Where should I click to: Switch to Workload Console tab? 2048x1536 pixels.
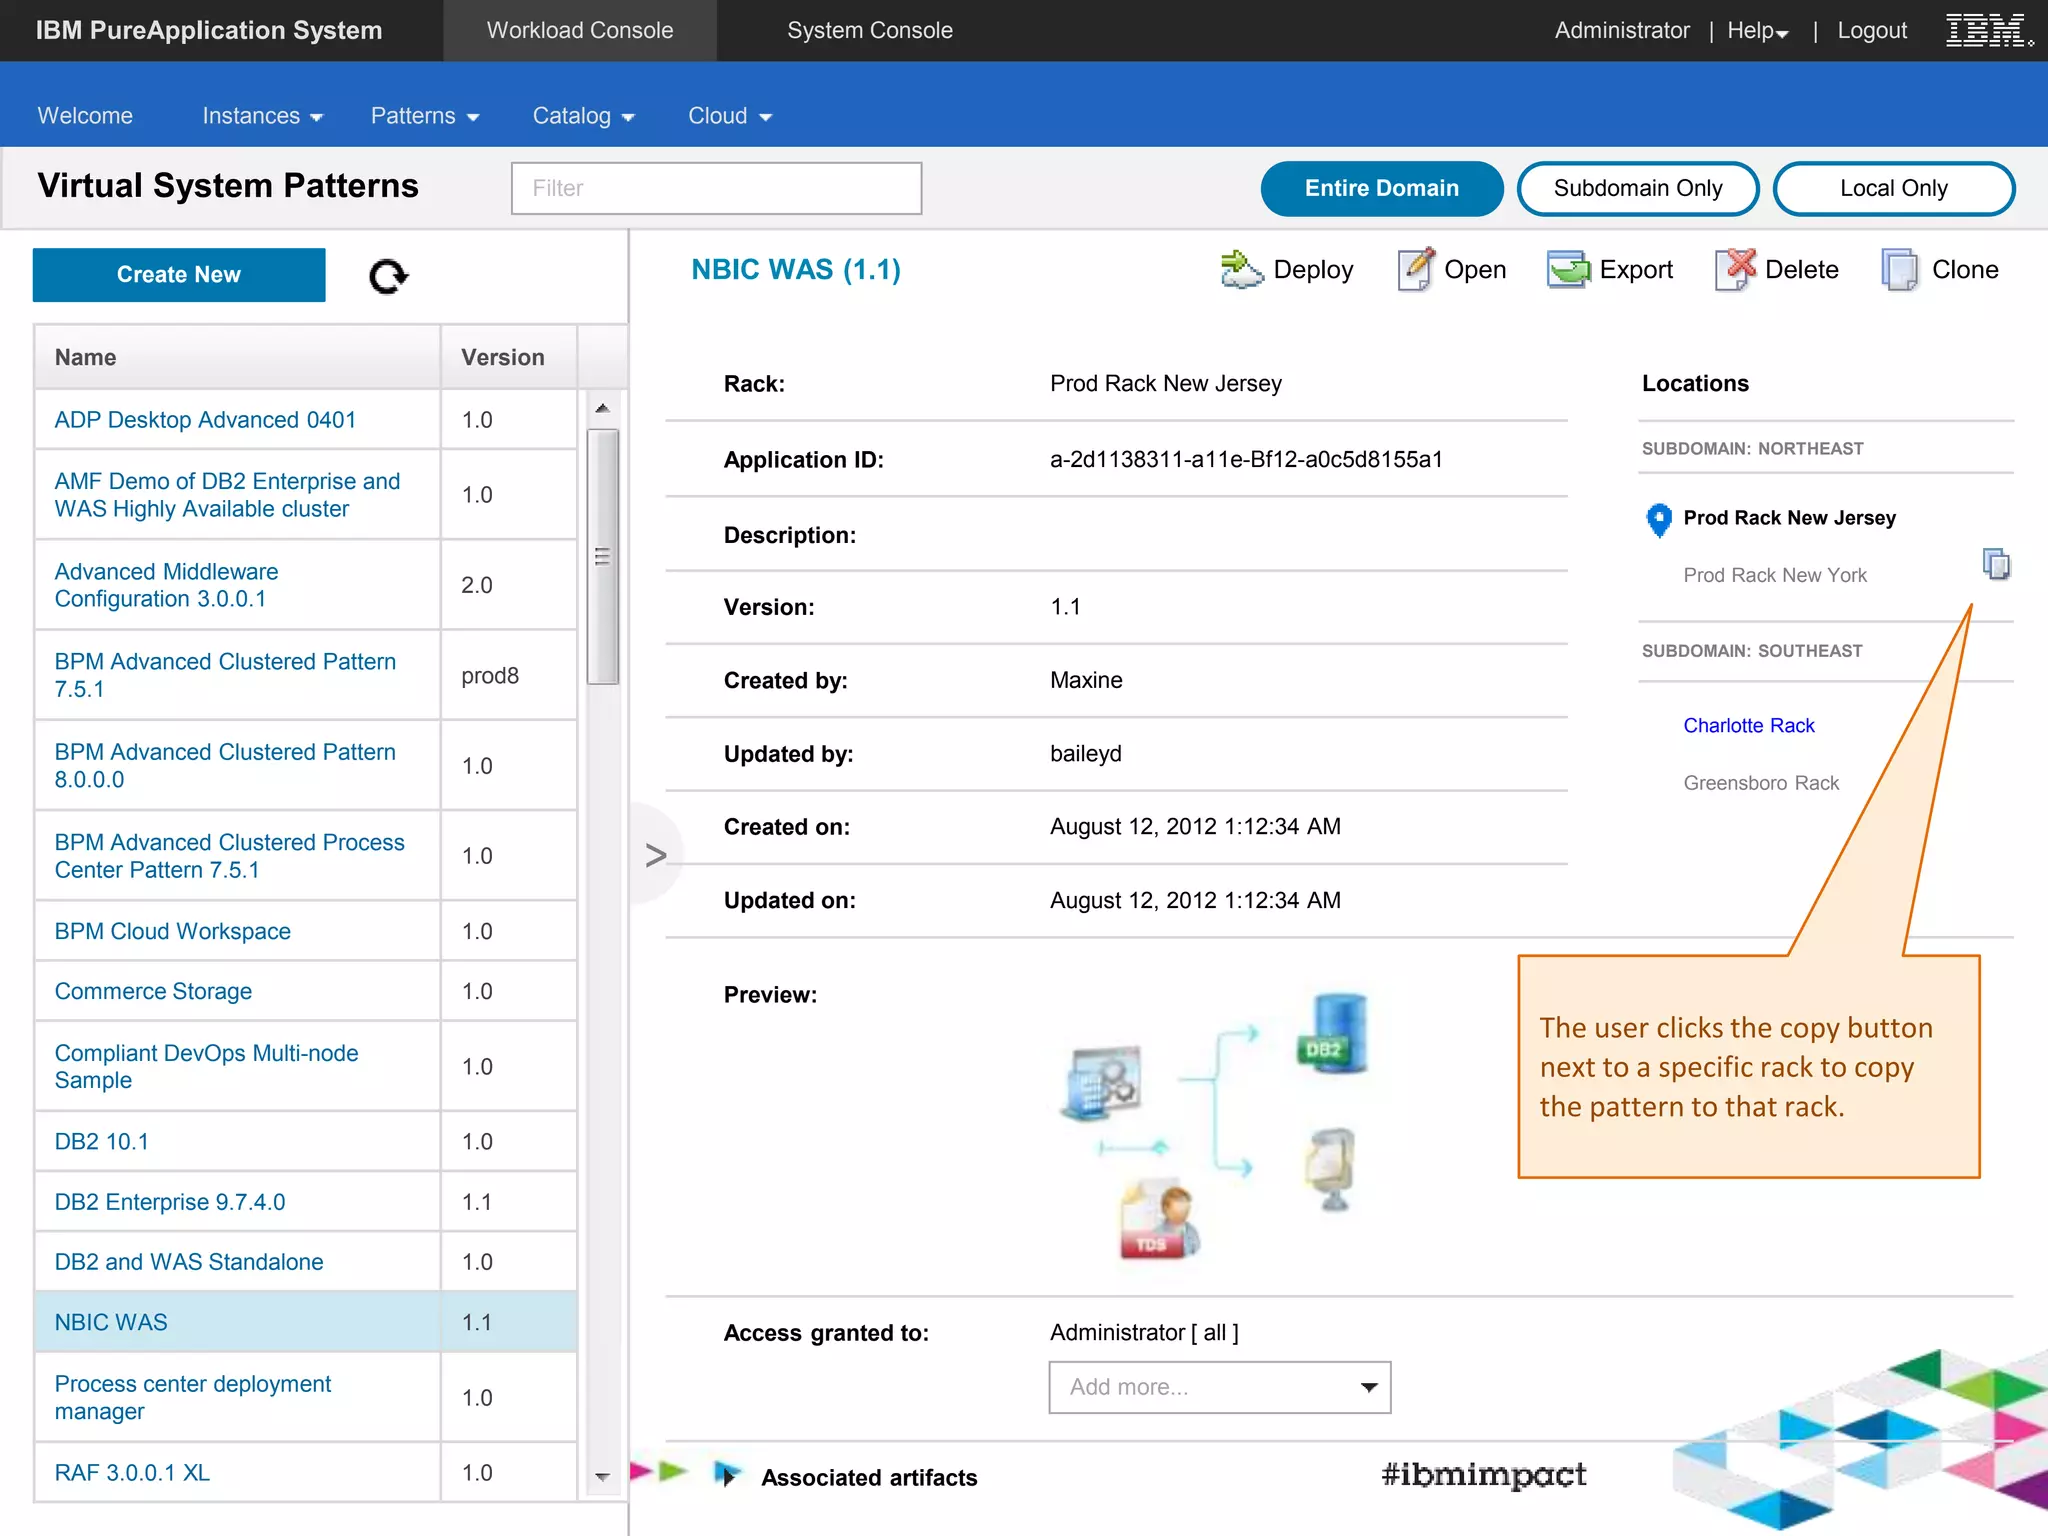pos(580,30)
